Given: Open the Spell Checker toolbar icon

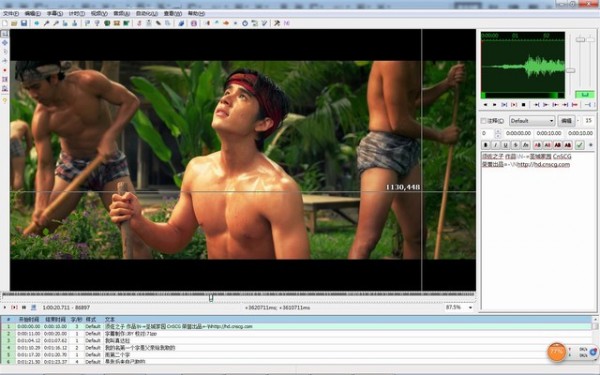Looking at the screenshot, I should pyautogui.click(x=264, y=23).
